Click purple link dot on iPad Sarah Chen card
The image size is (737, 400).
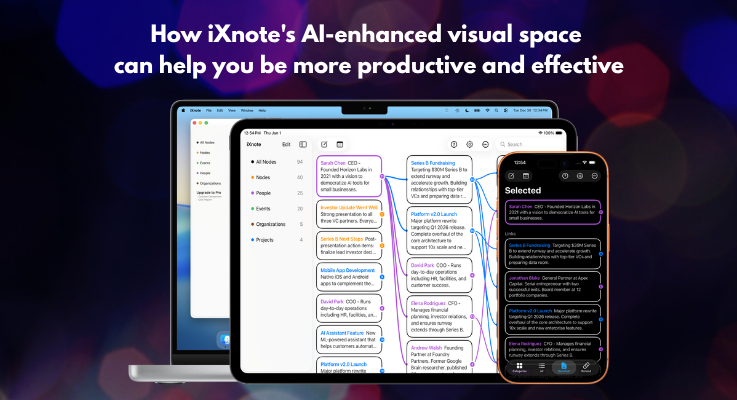(x=382, y=177)
